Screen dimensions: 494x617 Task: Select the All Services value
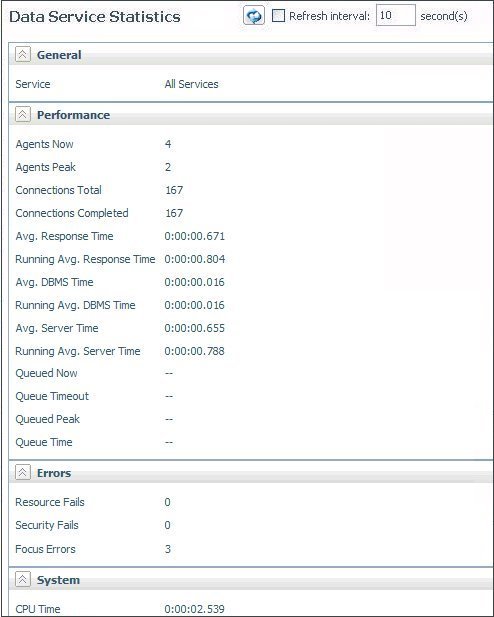pyautogui.click(x=191, y=84)
